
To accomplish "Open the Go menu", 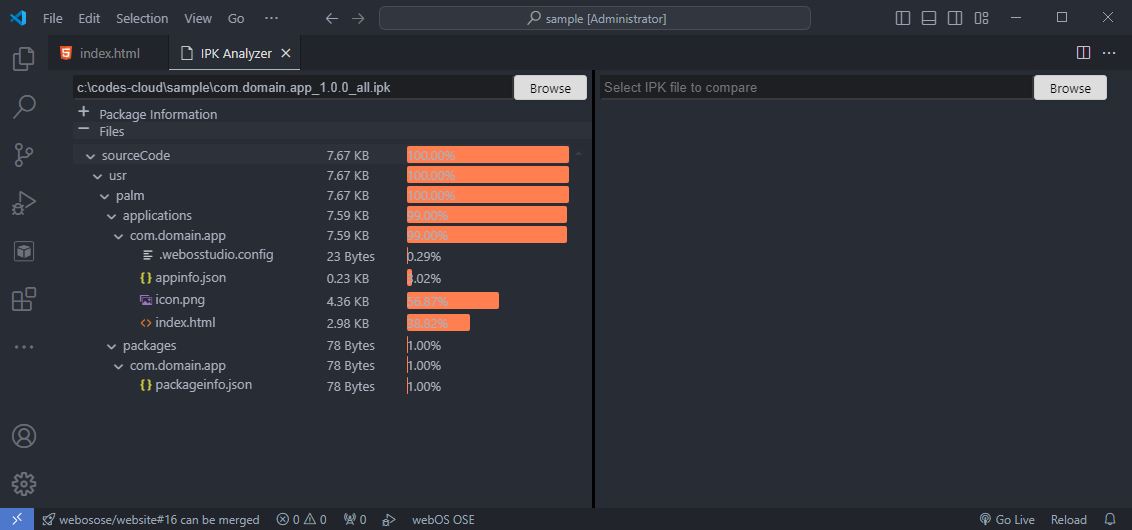I will pos(236,18).
